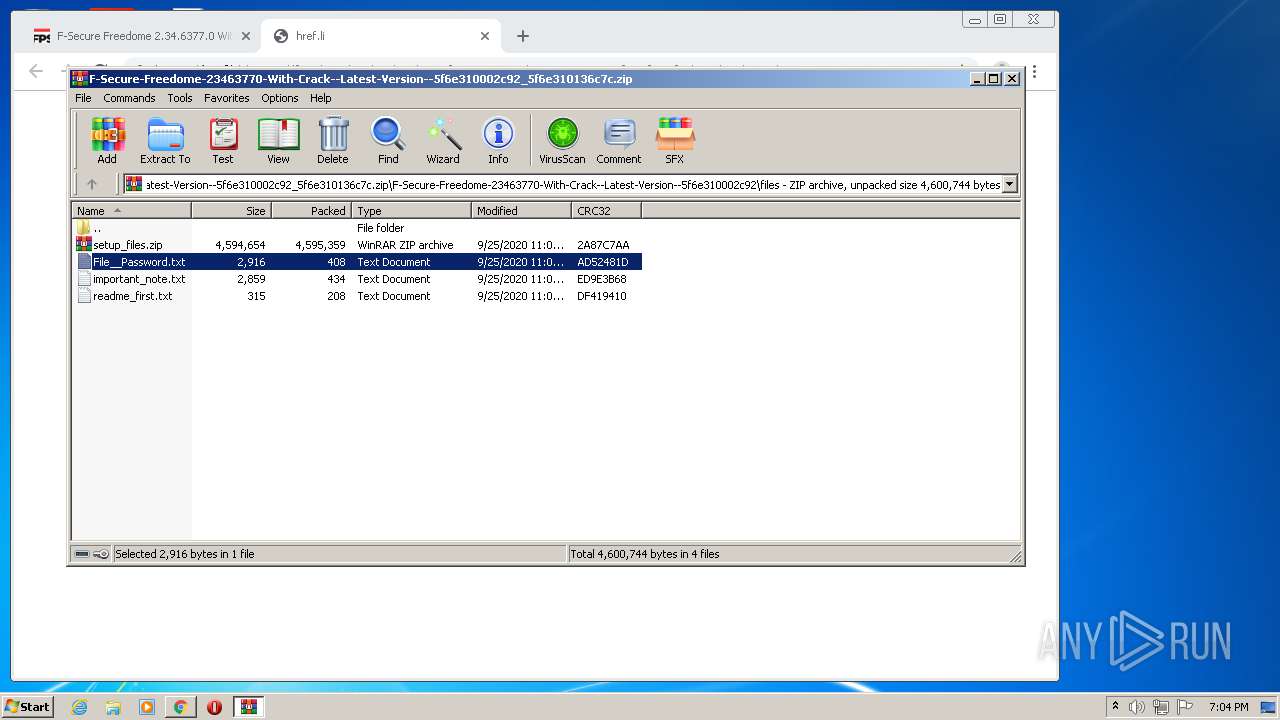
Task: Click 'WinRAR ZIP archive' type cell
Action: tap(405, 245)
